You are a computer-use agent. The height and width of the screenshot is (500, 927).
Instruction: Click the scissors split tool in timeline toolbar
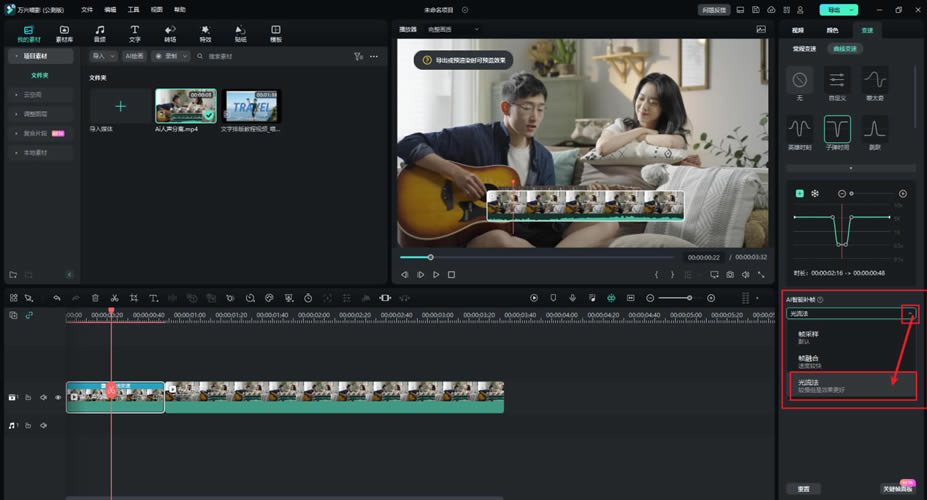pos(115,298)
